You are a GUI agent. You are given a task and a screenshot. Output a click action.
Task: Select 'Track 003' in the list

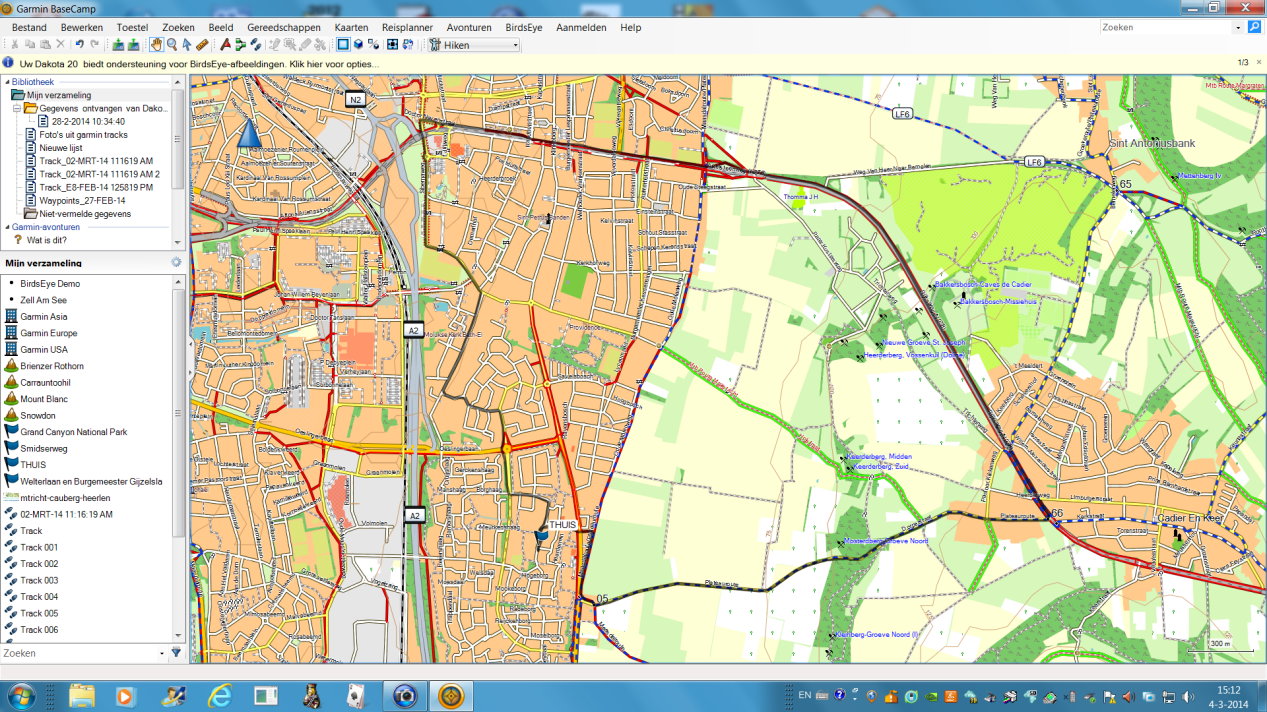pos(39,580)
